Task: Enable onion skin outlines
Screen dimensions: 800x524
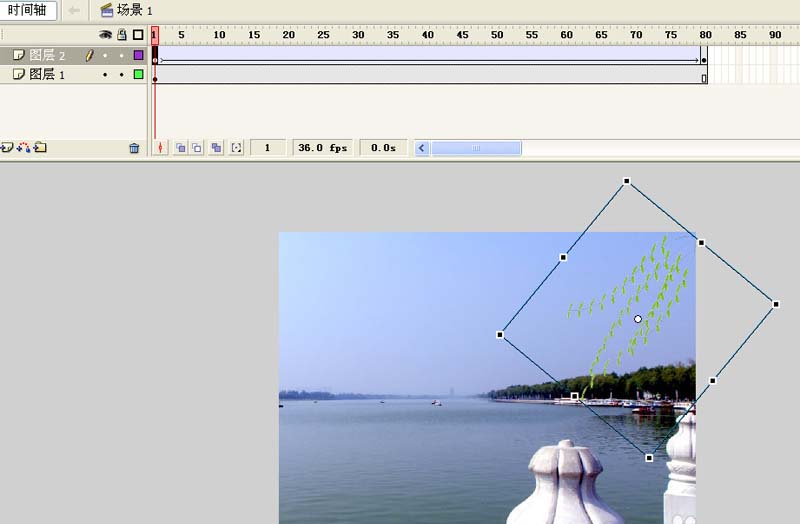Action: (197, 148)
